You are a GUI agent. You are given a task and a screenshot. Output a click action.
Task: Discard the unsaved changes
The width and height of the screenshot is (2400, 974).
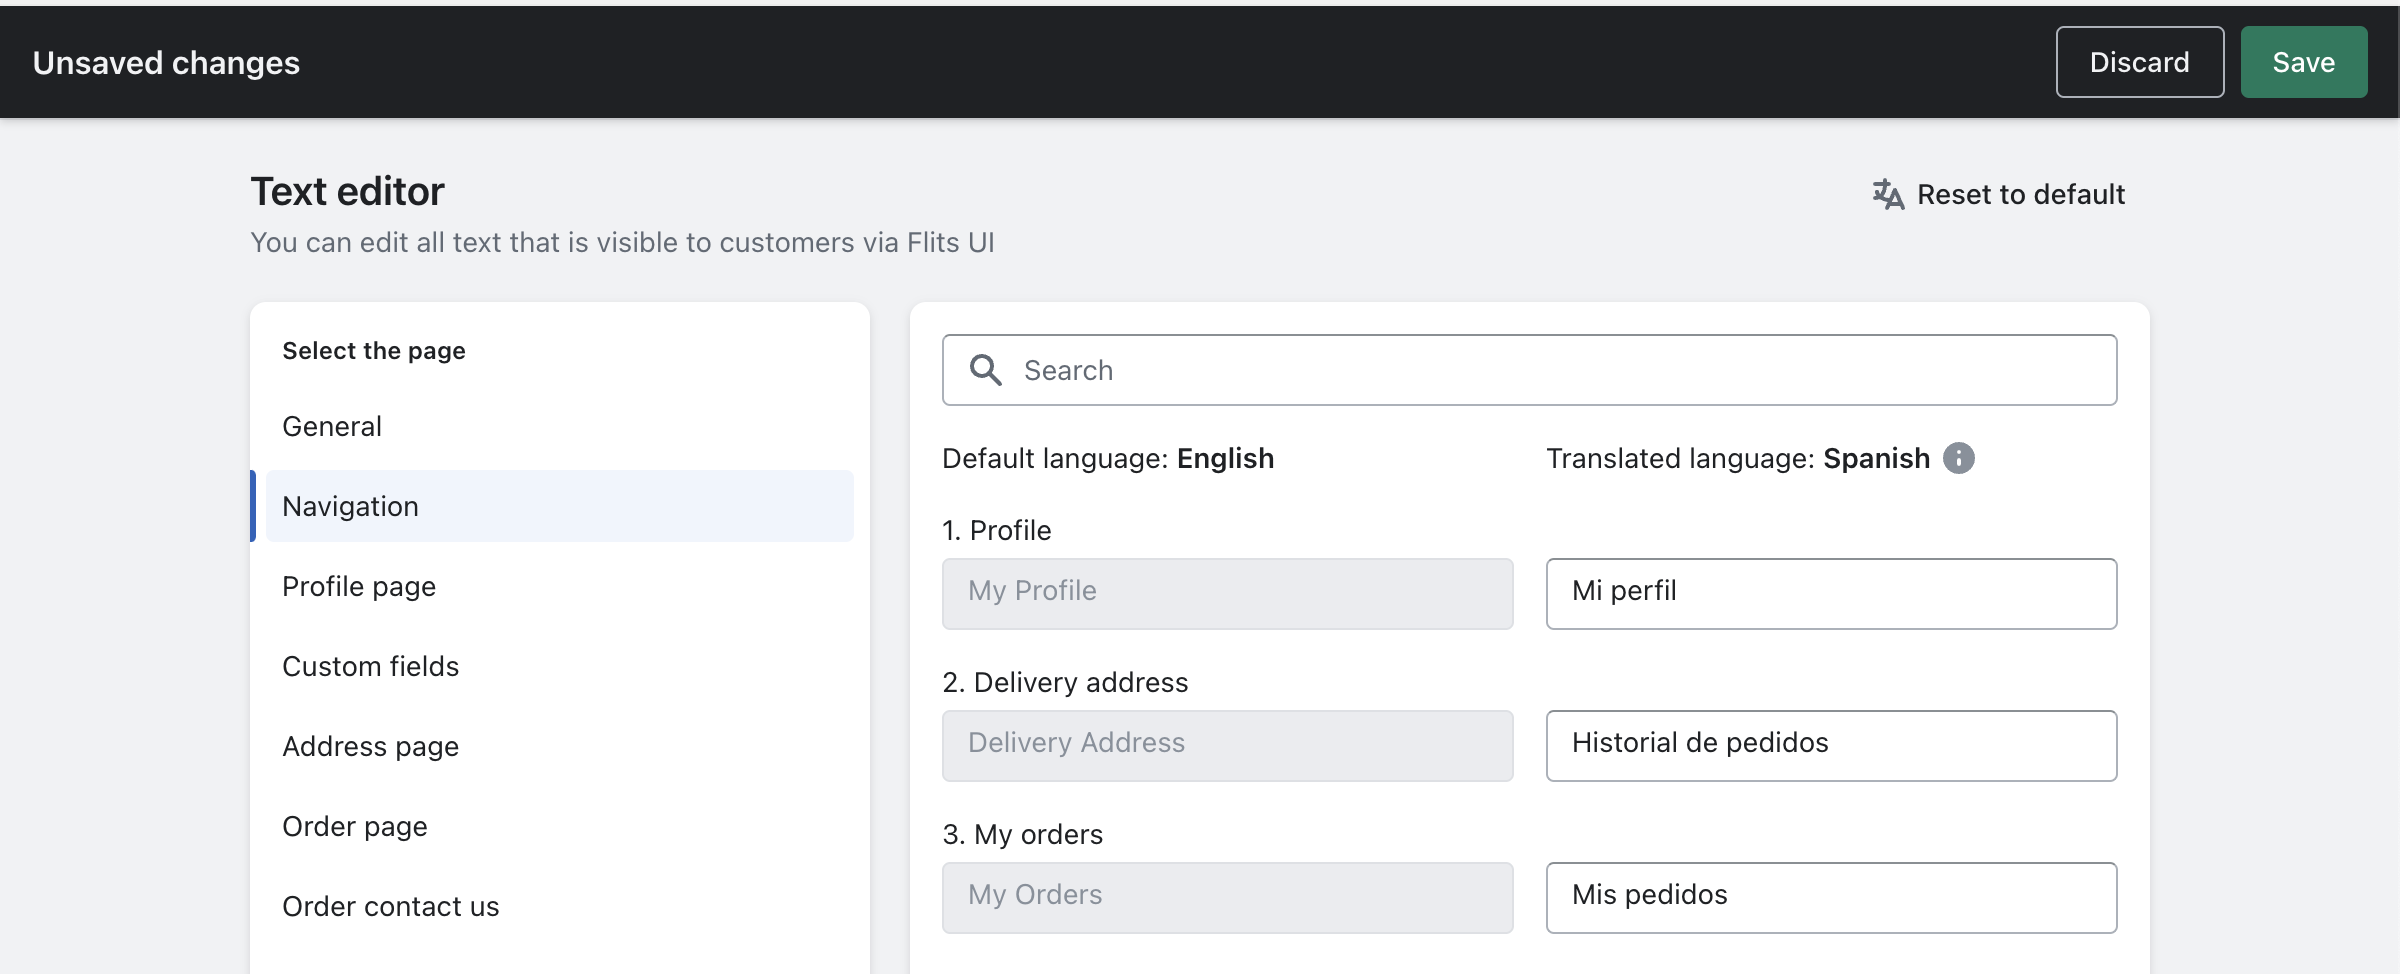point(2139,62)
